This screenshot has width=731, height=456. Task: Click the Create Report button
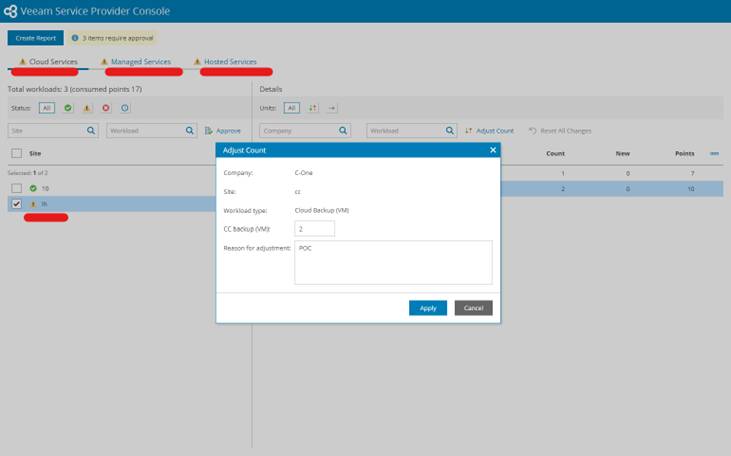(x=35, y=38)
